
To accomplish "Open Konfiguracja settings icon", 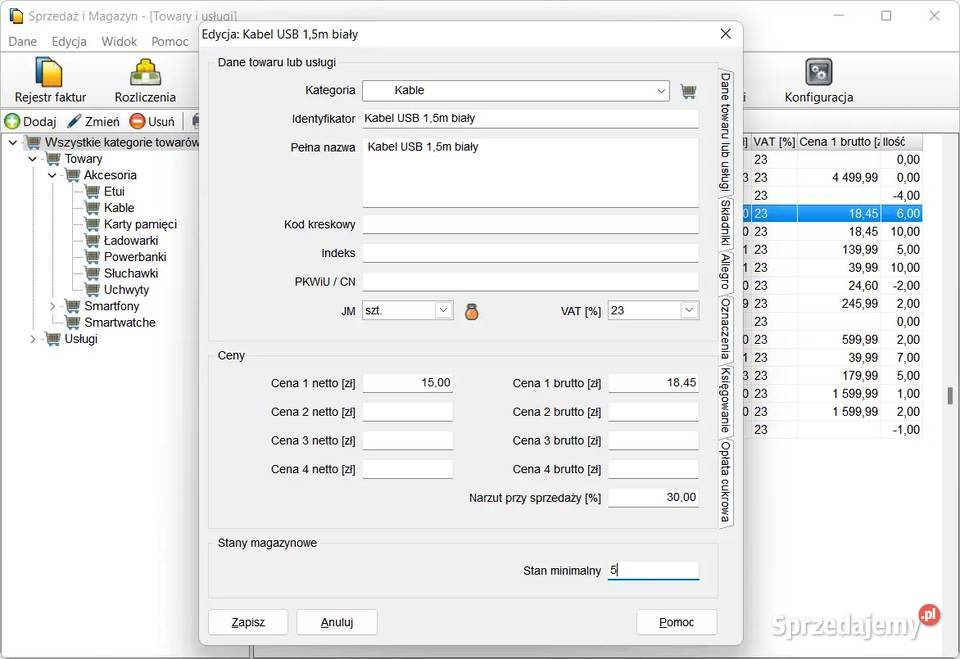I will 818,80.
